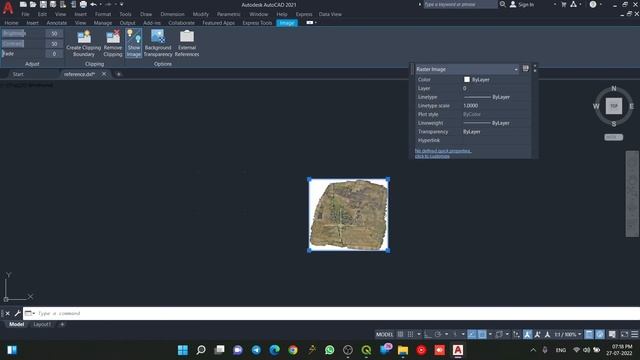
Task: Click TOP face of the ViewCube
Action: pos(613,106)
